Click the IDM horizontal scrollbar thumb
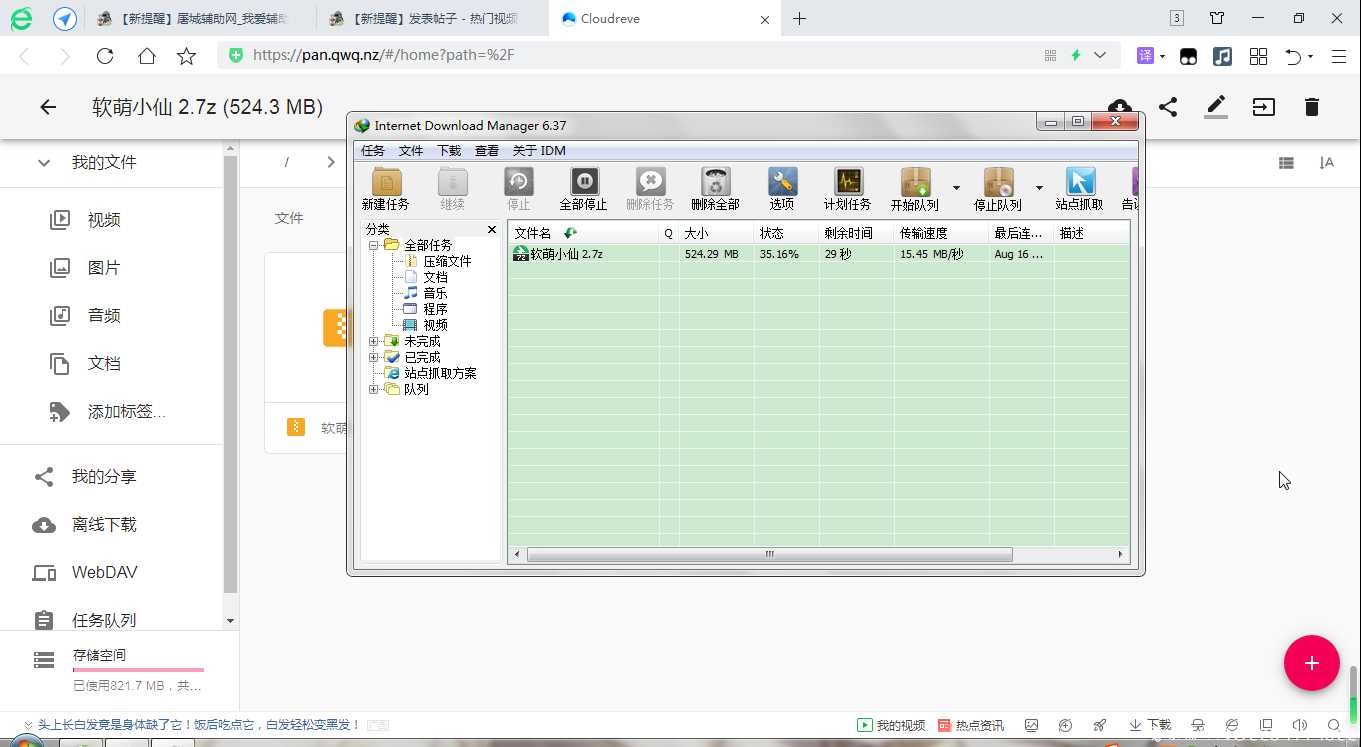Image resolution: width=1361 pixels, height=747 pixels. tap(770, 554)
